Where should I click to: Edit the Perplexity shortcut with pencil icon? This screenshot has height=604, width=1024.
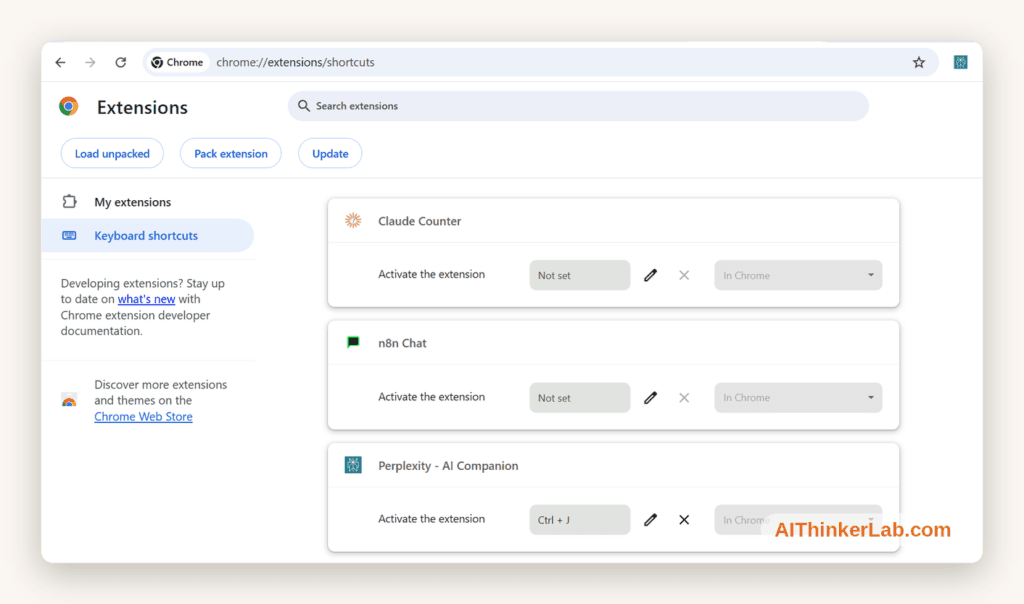pos(650,520)
